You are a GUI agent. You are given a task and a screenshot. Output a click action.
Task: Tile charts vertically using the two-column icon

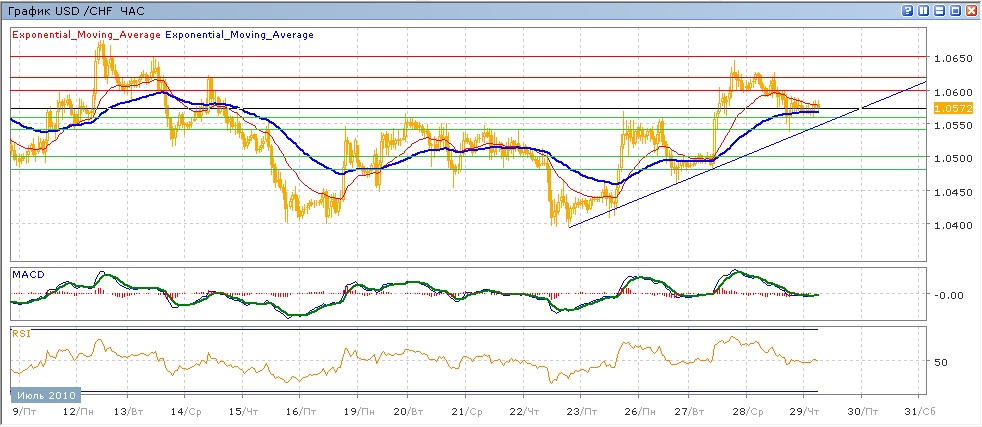923,10
